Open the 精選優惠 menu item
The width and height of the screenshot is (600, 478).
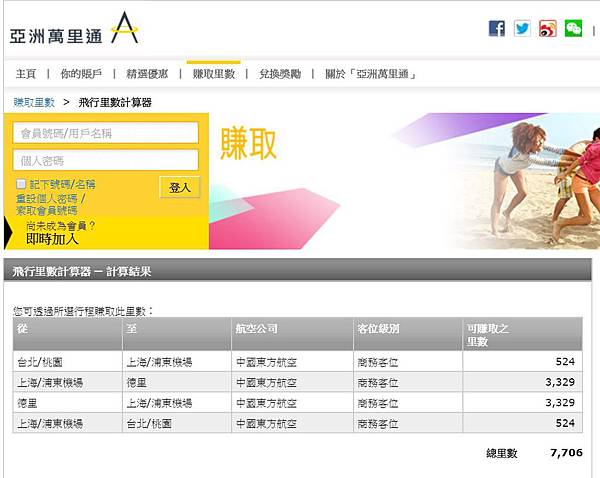(147, 74)
